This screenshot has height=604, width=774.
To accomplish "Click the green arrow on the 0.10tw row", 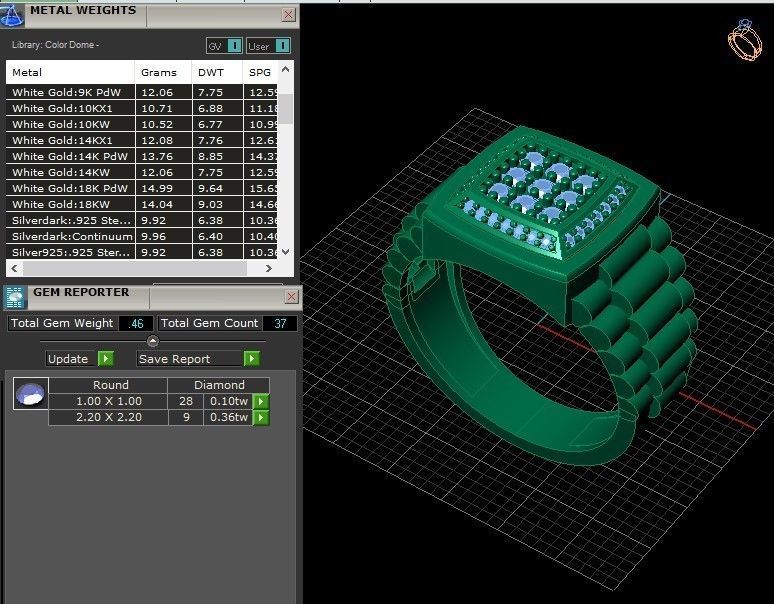I will click(x=261, y=401).
